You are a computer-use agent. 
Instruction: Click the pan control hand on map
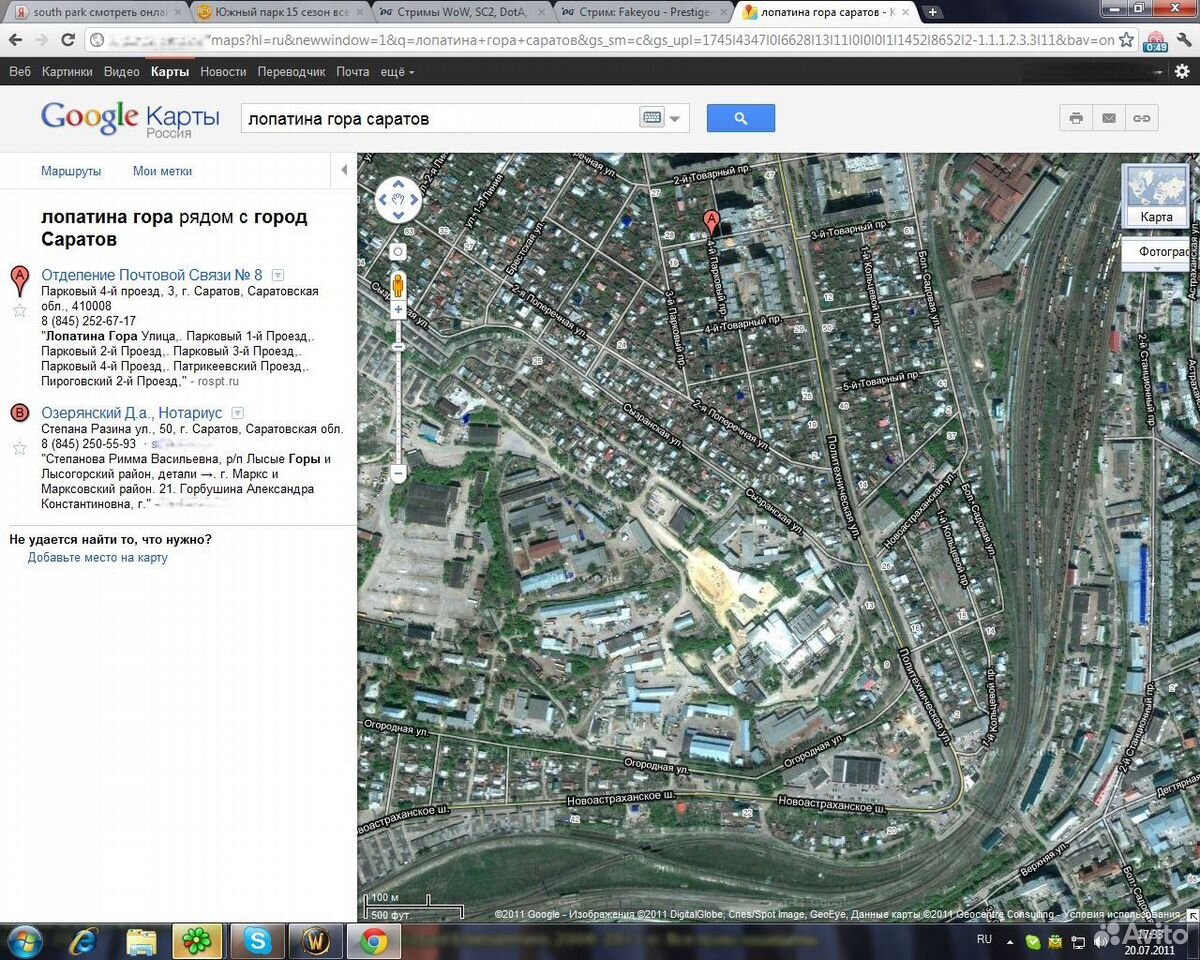click(x=398, y=200)
